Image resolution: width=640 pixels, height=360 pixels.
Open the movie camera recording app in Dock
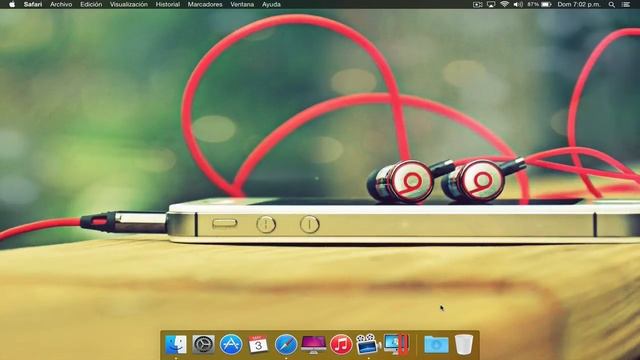point(368,344)
